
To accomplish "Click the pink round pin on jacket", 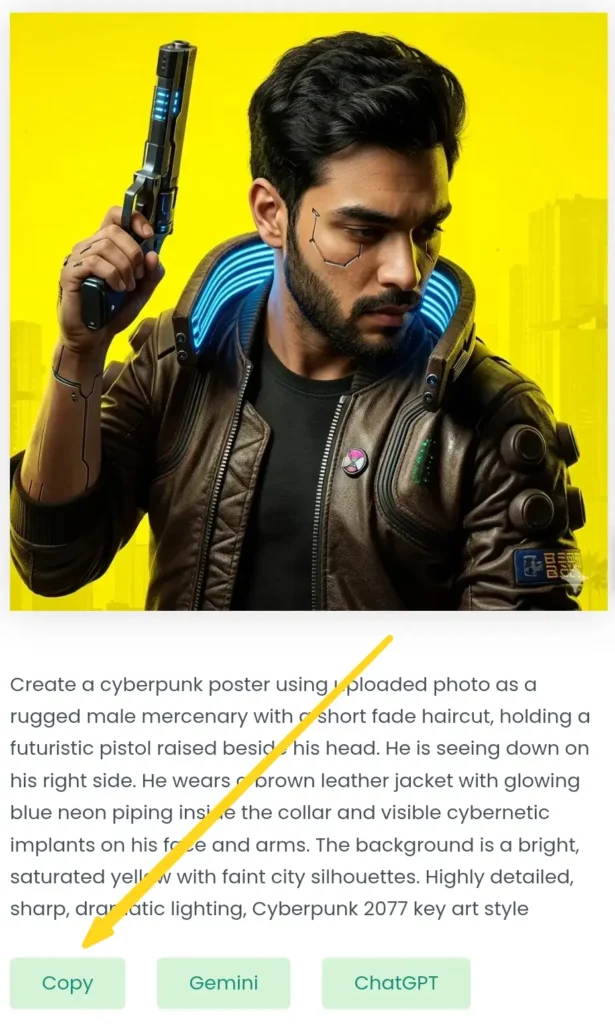I will click(355, 462).
